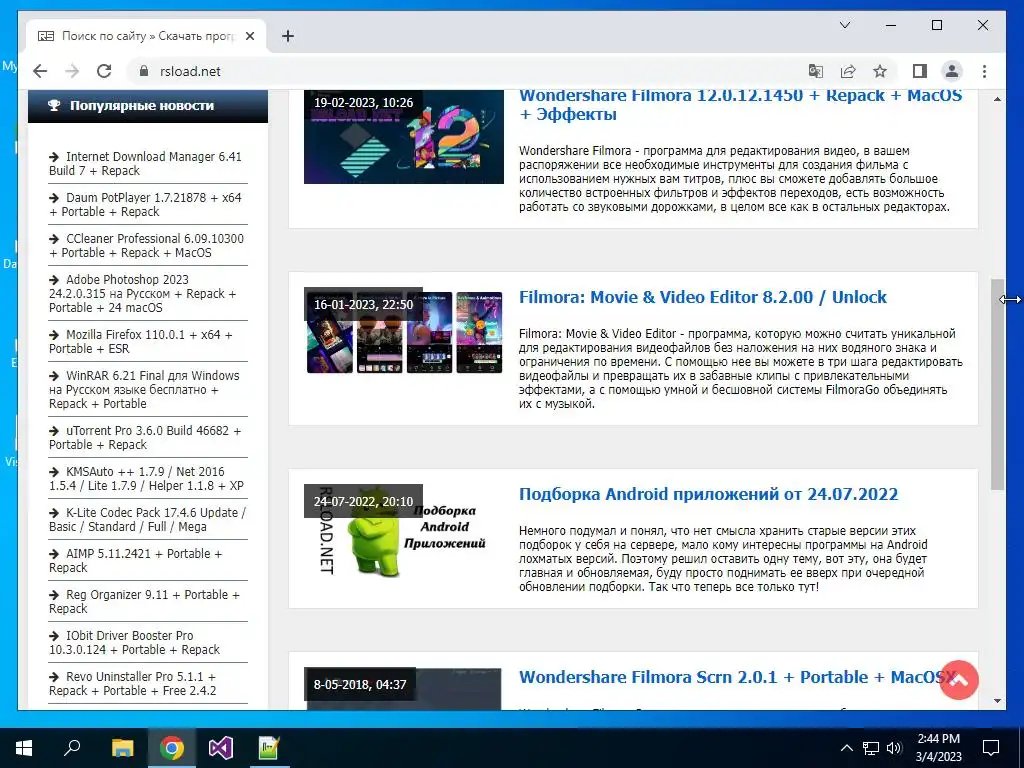Click the 8-05-2018, 04:37 date badge

(x=360, y=684)
